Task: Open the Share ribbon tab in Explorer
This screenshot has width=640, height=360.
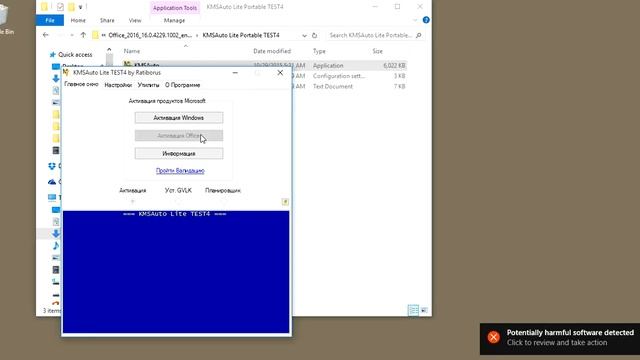Action: (107, 20)
